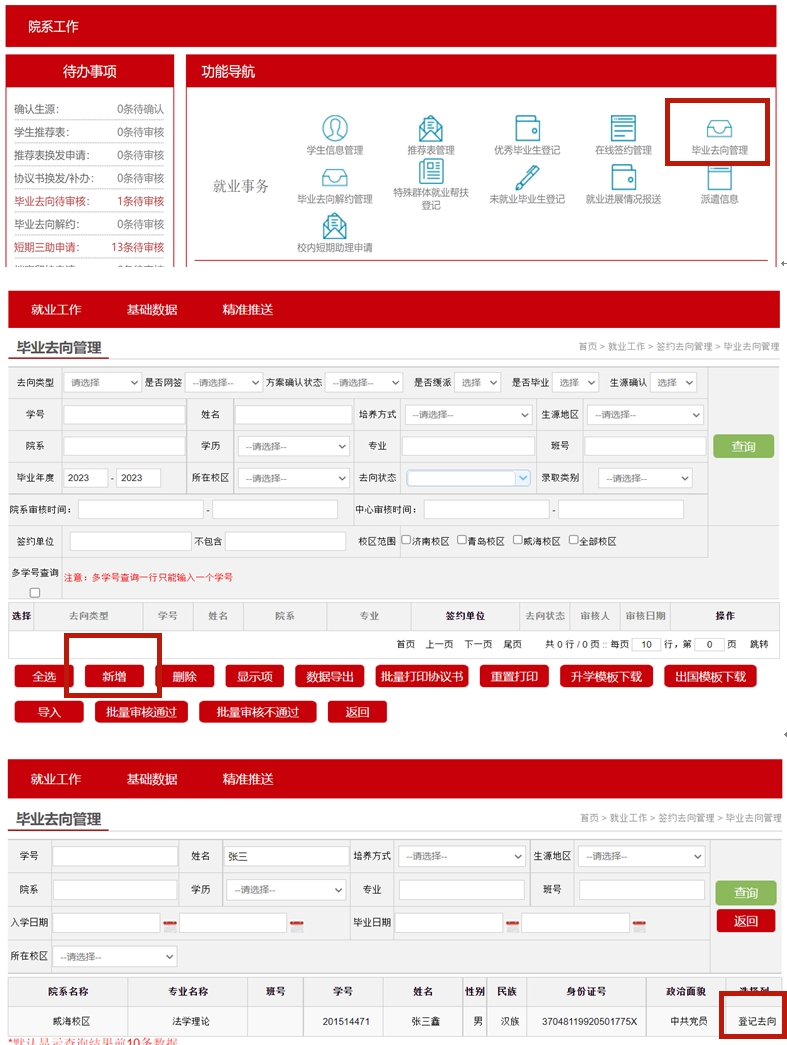
Task: Expand the 是否缓派 dropdown
Action: click(477, 383)
